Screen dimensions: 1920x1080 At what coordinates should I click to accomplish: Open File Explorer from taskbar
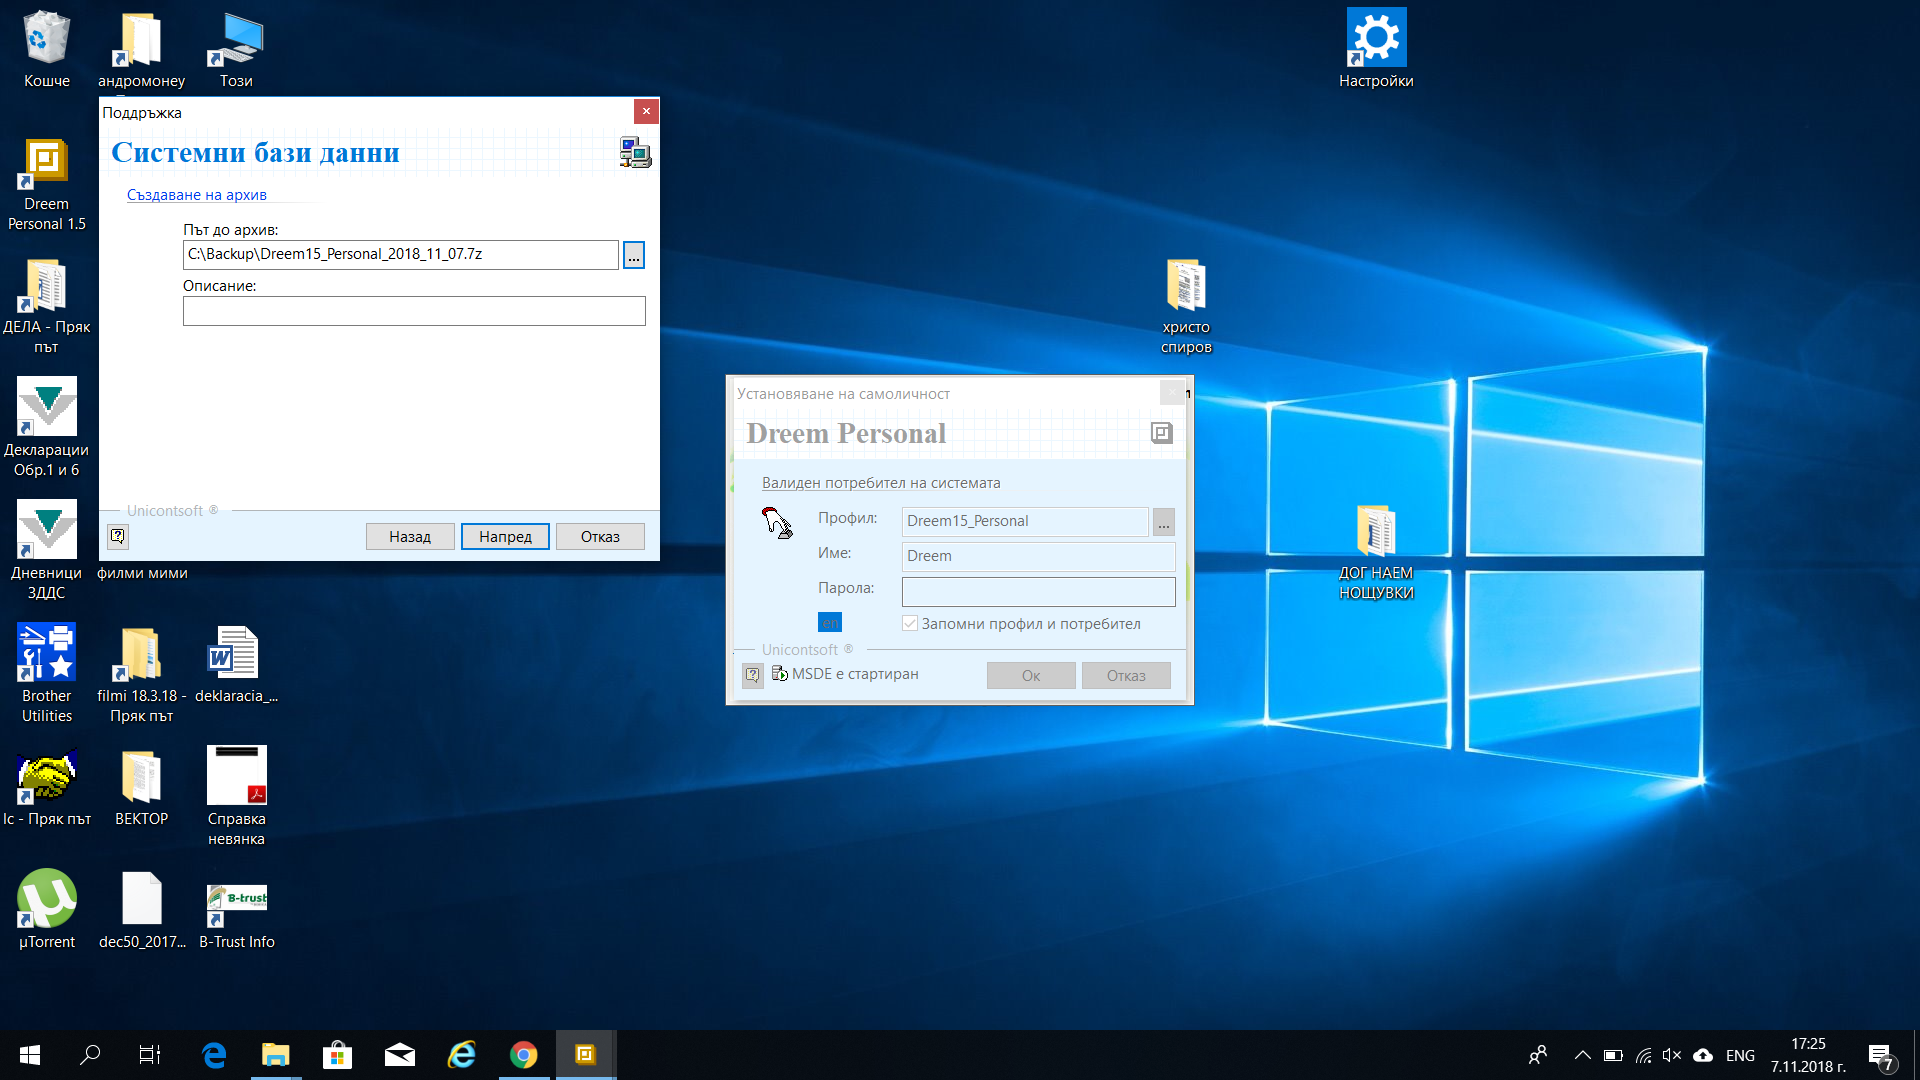pos(275,1055)
